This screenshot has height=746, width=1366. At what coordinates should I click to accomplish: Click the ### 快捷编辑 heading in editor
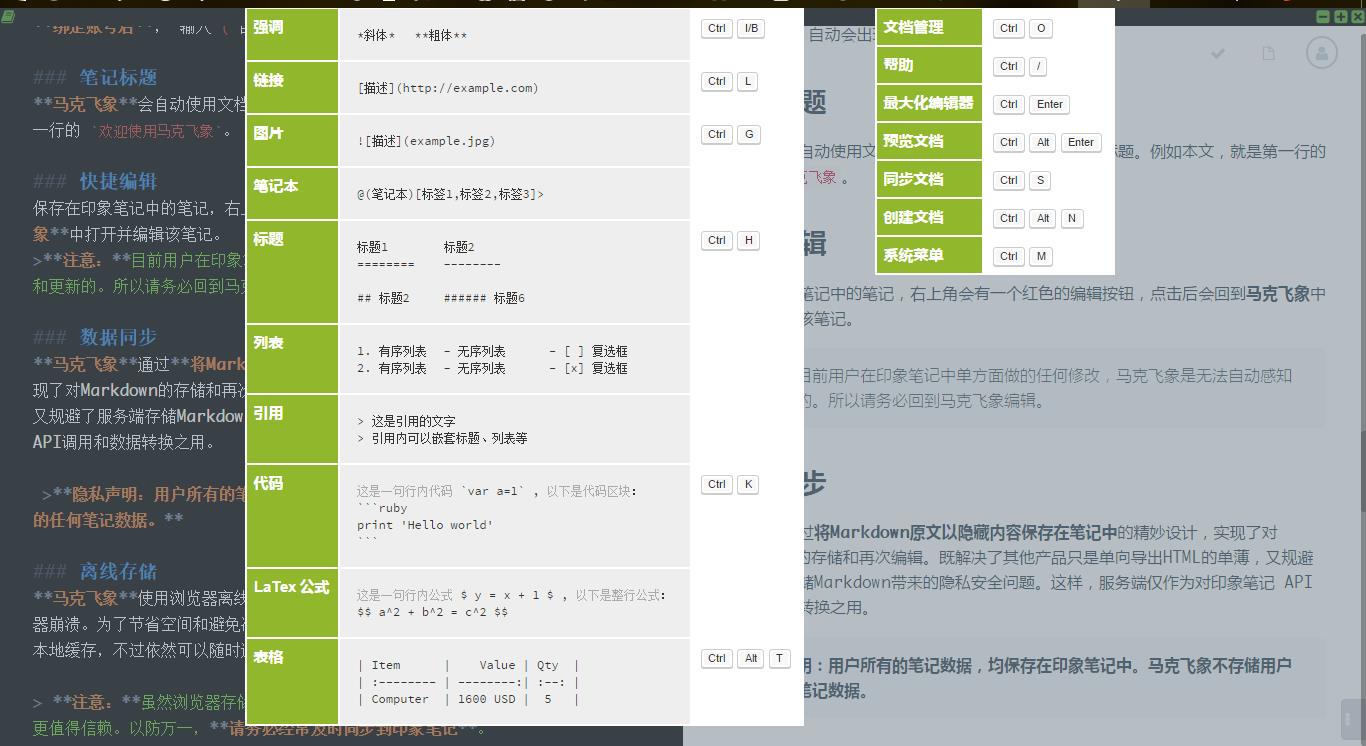point(95,181)
